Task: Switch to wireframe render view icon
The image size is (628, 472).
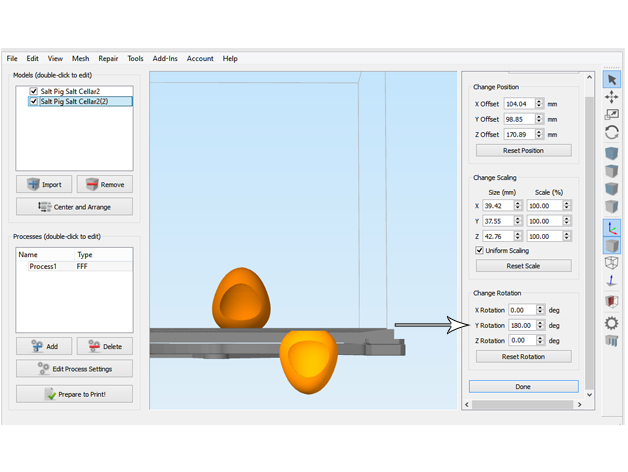Action: pos(612,263)
